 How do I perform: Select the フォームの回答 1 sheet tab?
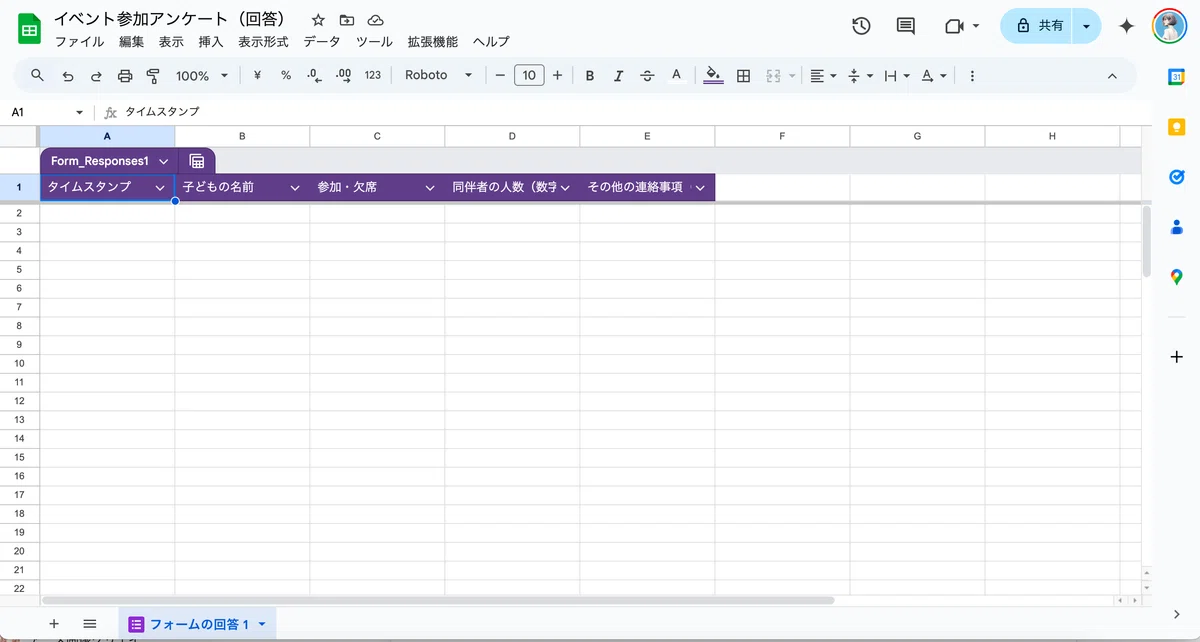197,624
